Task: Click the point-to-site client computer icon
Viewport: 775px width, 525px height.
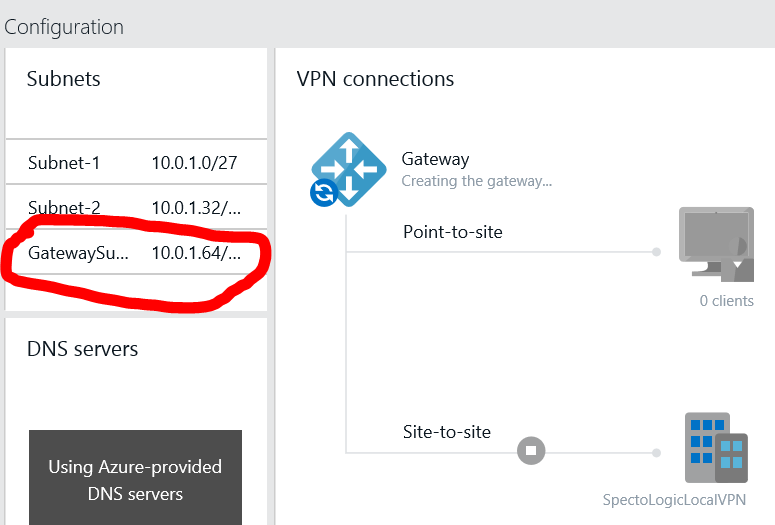Action: point(715,245)
